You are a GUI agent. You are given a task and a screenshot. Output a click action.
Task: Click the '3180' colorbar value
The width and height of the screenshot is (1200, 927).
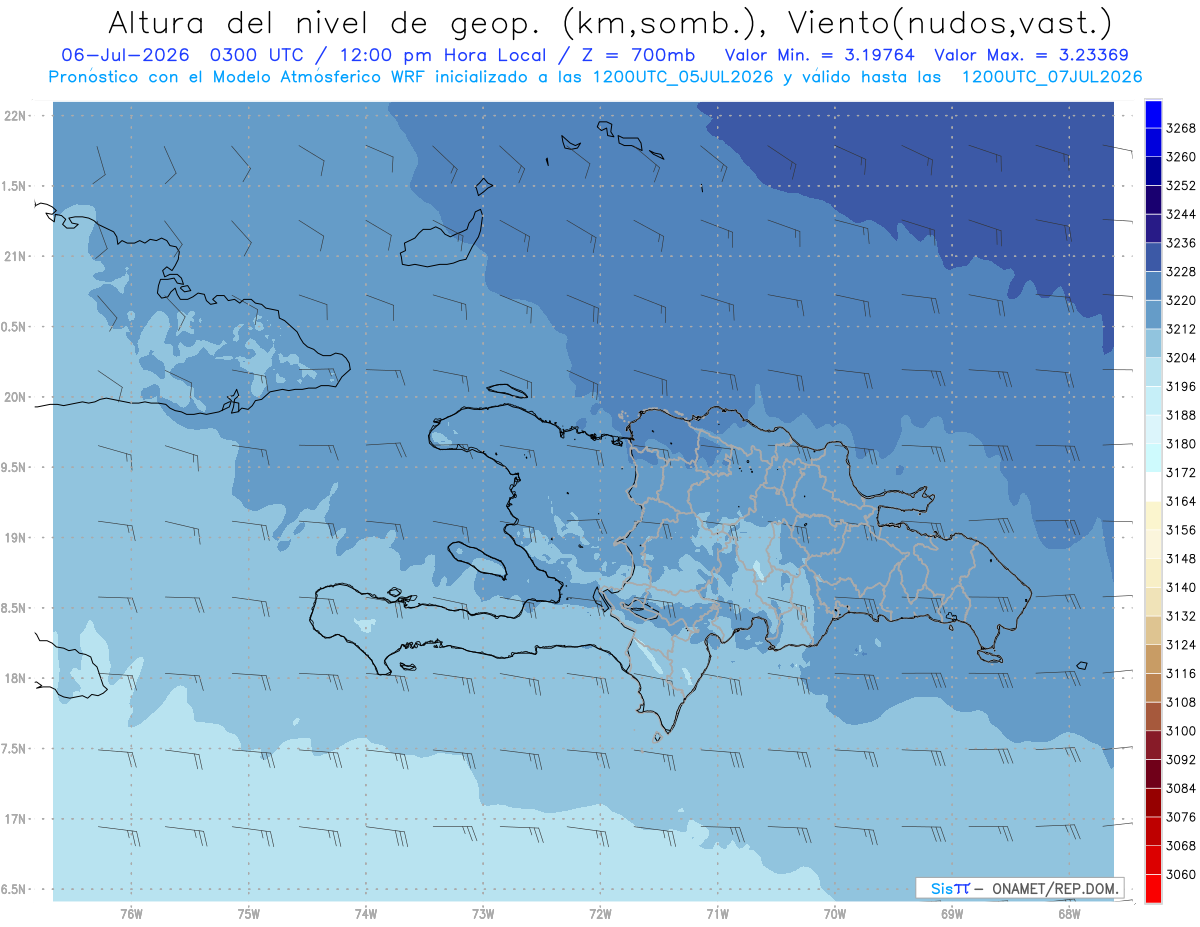pos(1181,444)
